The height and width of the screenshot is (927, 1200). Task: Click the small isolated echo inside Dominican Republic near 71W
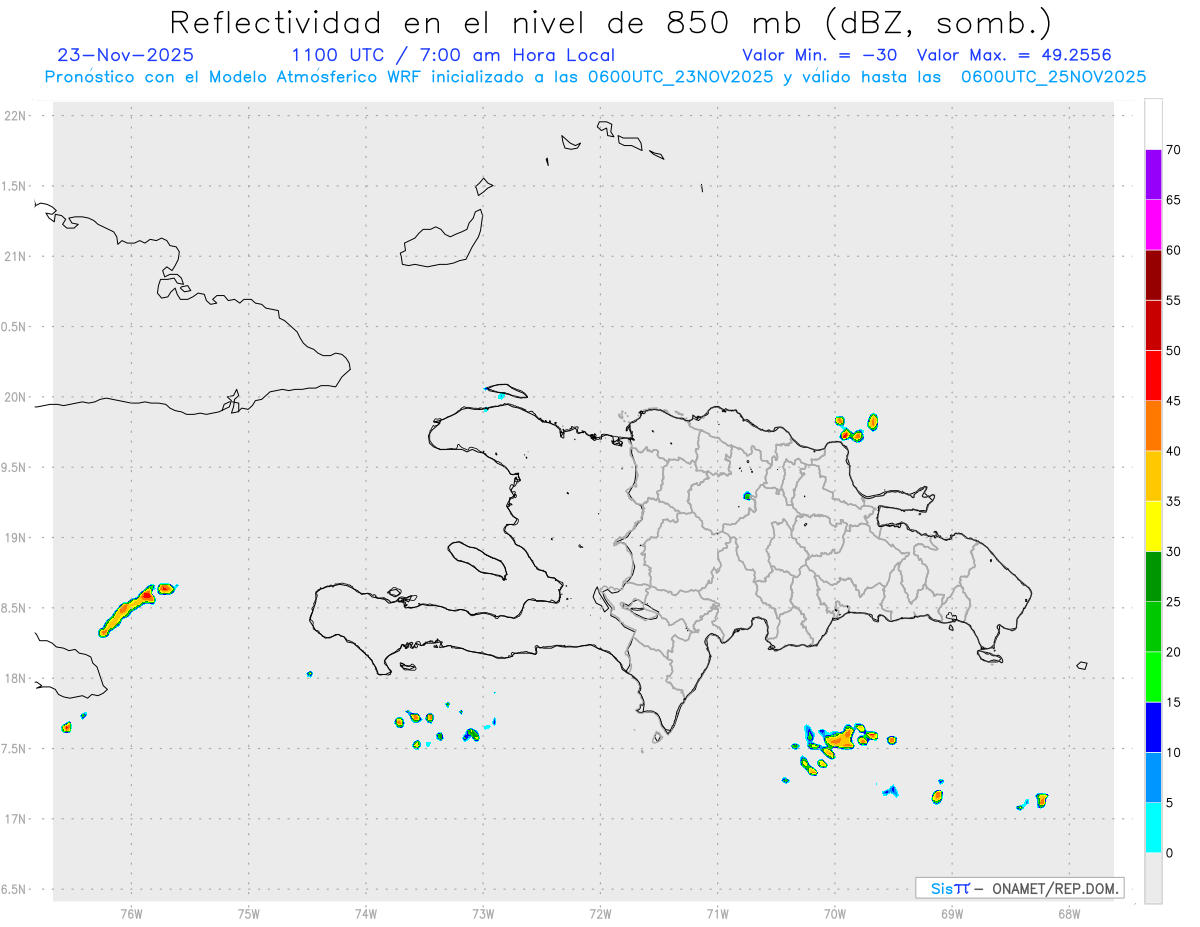click(746, 496)
